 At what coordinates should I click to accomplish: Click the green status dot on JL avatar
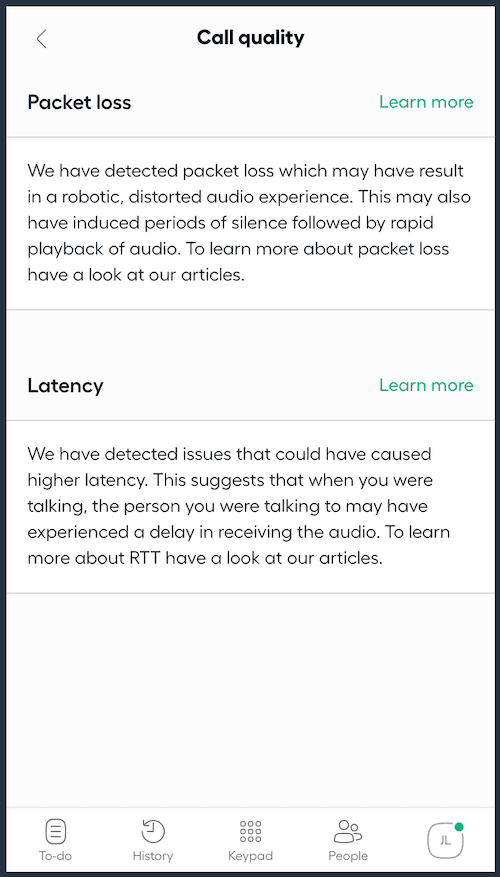459,826
